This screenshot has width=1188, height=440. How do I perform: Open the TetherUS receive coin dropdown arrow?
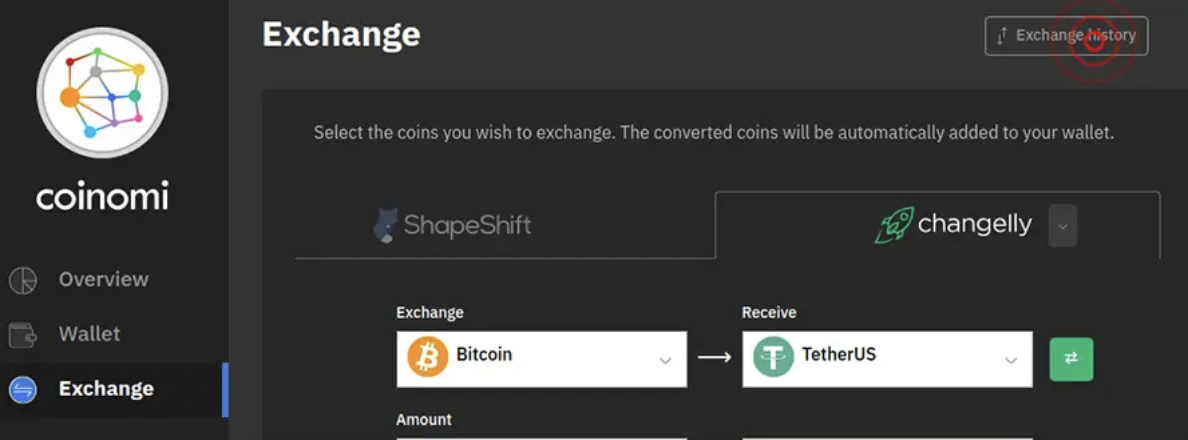point(1011,360)
